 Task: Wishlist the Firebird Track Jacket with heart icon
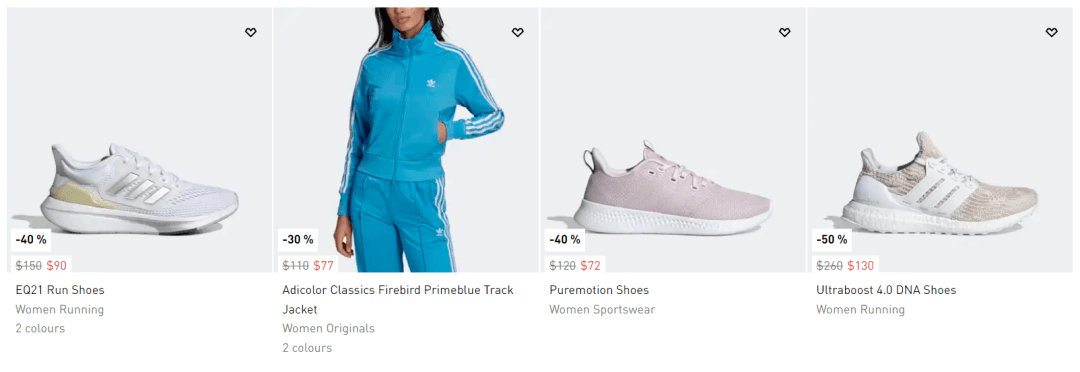coord(517,32)
